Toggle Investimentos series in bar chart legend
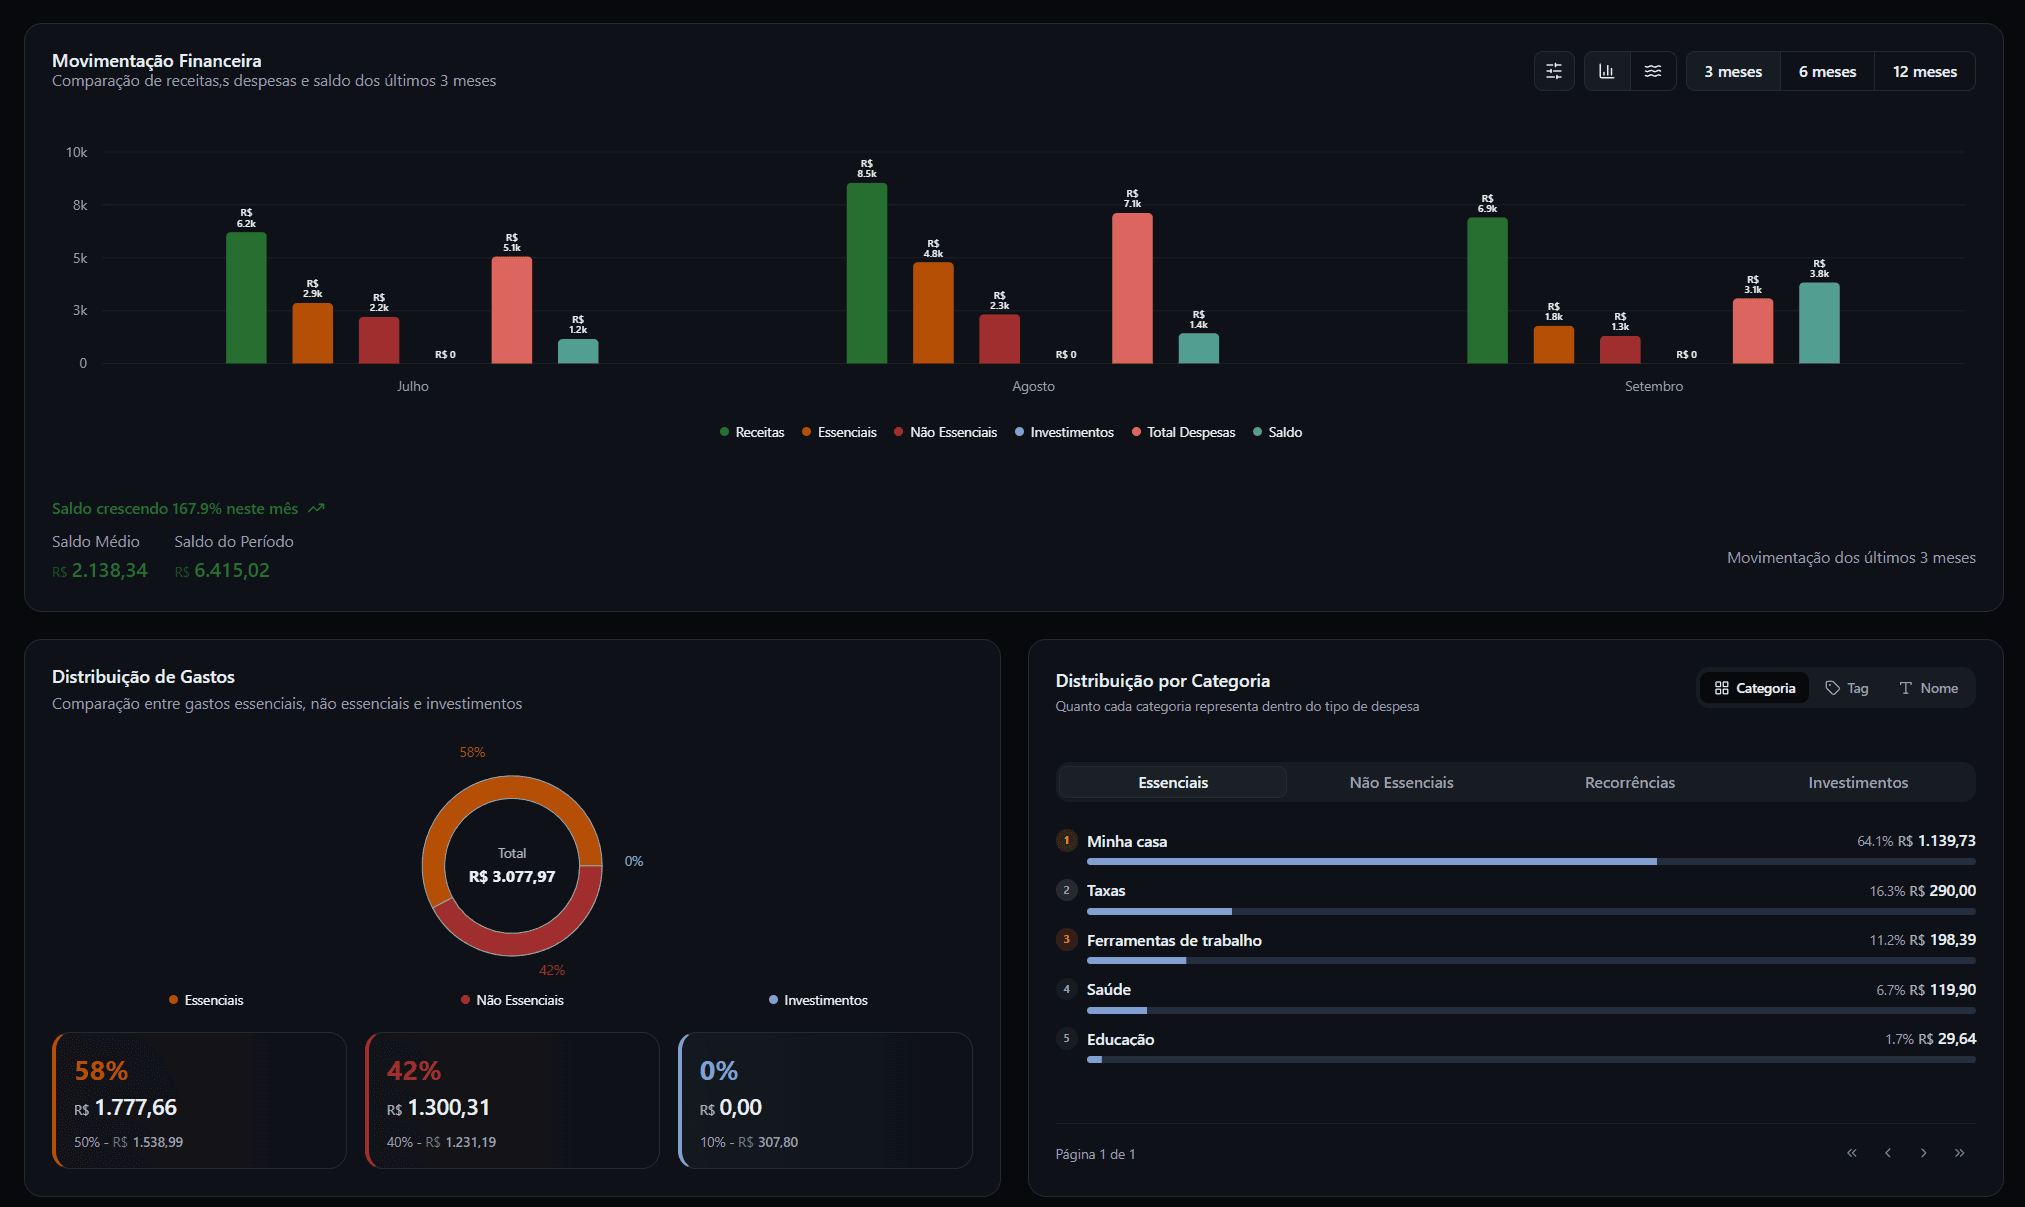The width and height of the screenshot is (2025, 1207). pos(1064,432)
